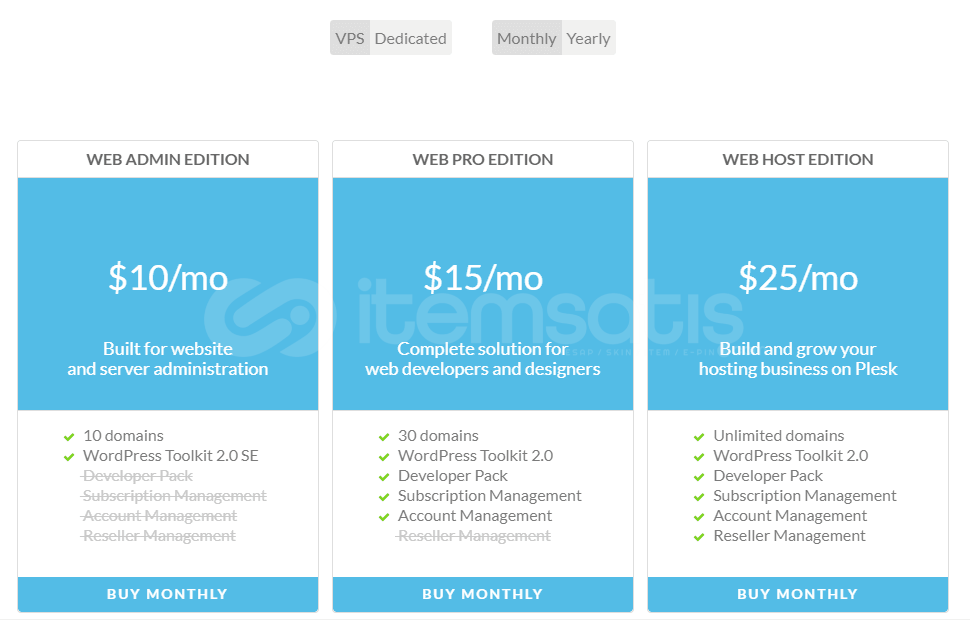Buy Monthly for Web Admin Edition
The width and height of the screenshot is (970, 636).
[x=168, y=594]
